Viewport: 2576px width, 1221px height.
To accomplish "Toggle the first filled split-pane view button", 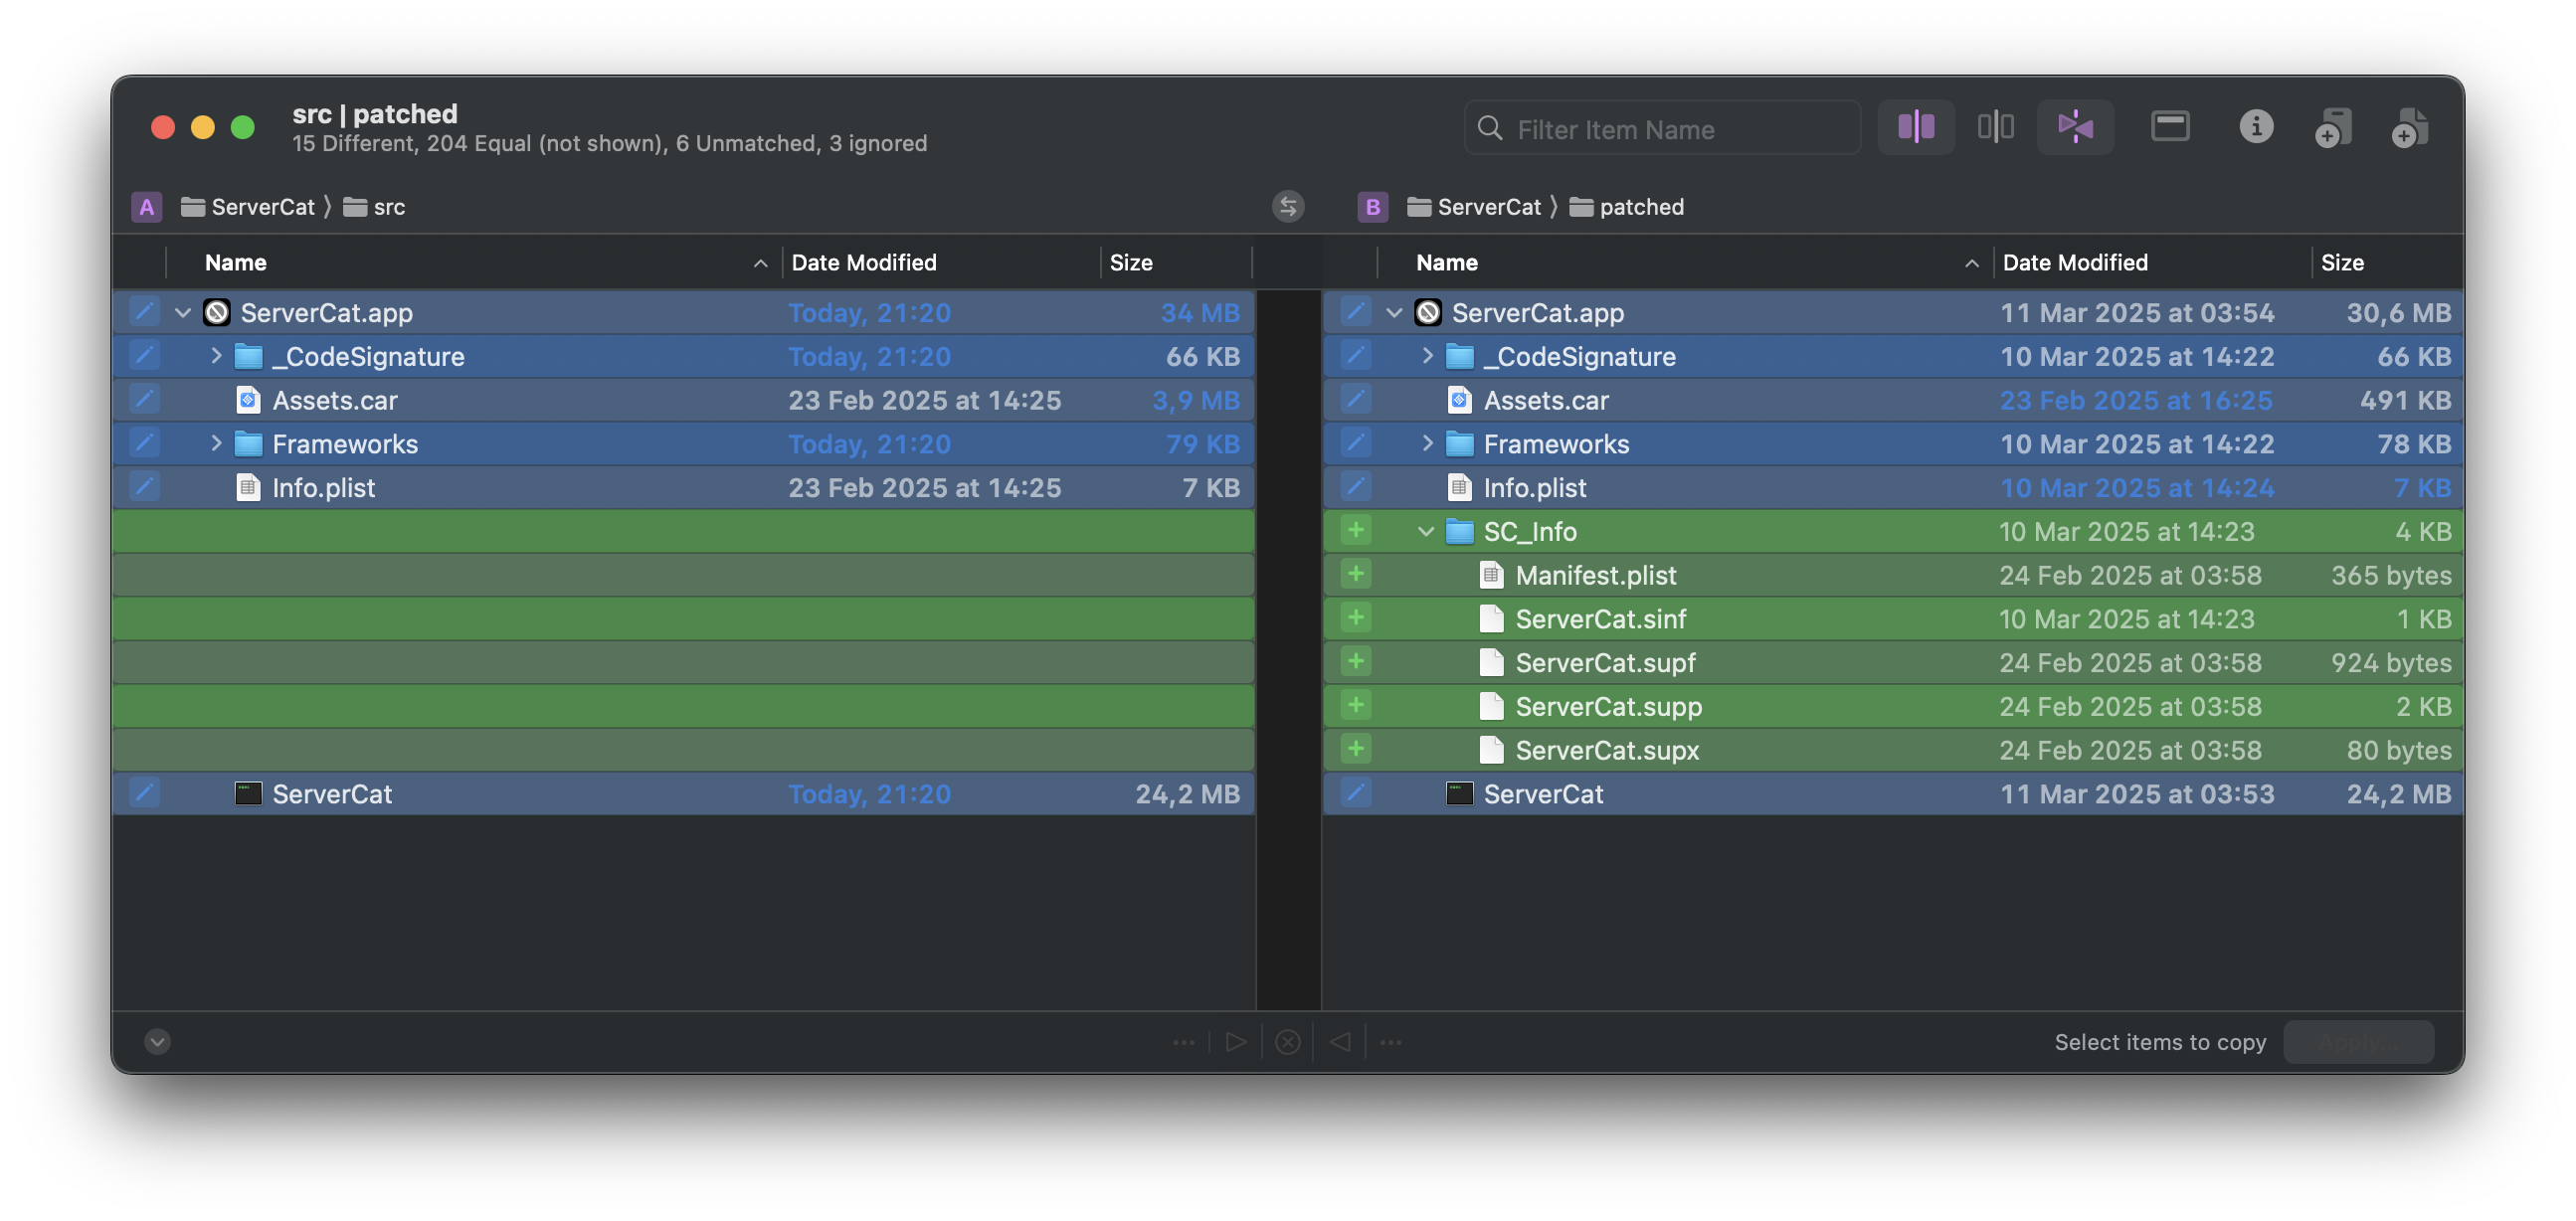I will pyautogui.click(x=1916, y=127).
